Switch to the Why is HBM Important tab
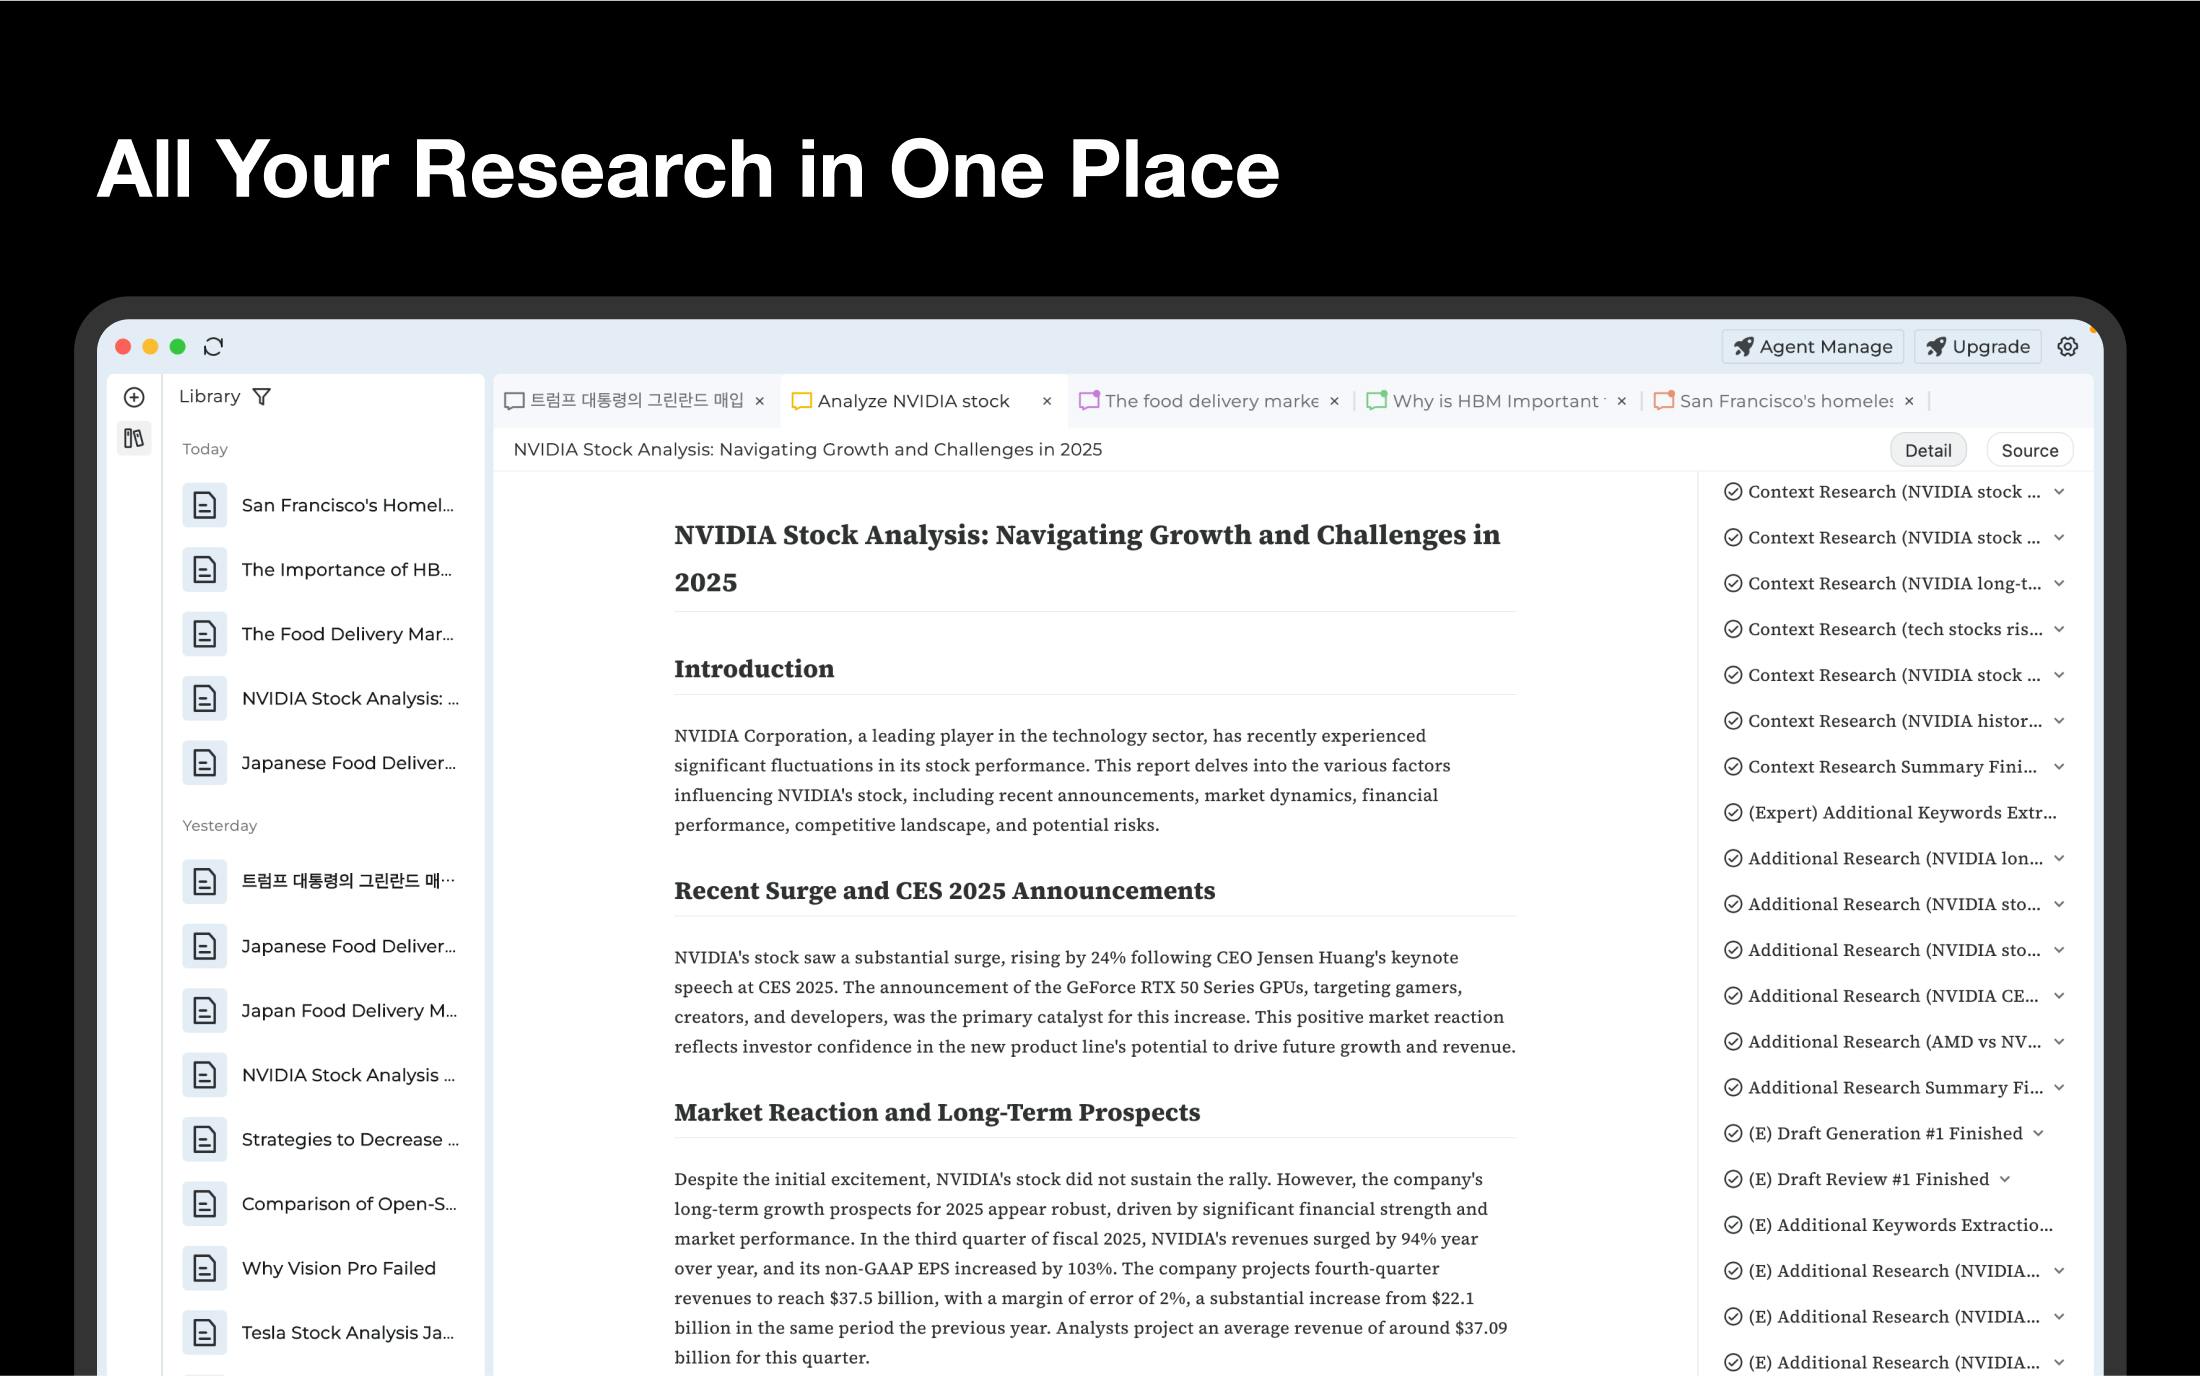This screenshot has height=1376, width=2200. click(1499, 401)
